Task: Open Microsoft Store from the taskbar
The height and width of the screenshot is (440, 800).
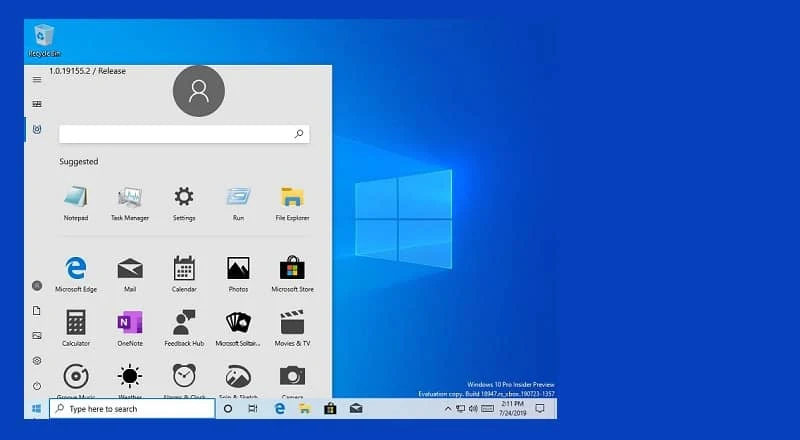Action: coord(330,408)
